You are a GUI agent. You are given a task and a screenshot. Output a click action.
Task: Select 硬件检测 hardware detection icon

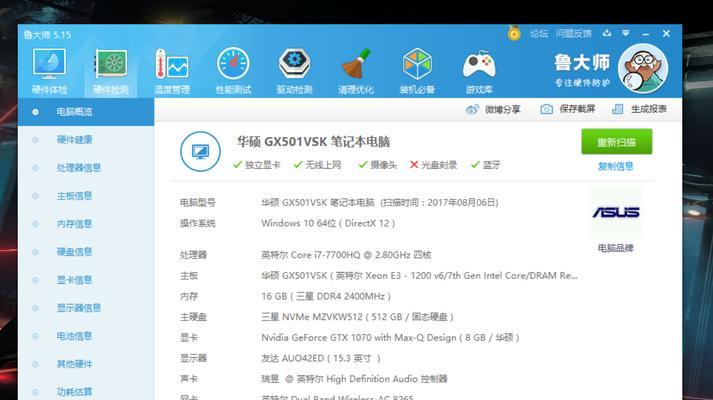[110, 71]
